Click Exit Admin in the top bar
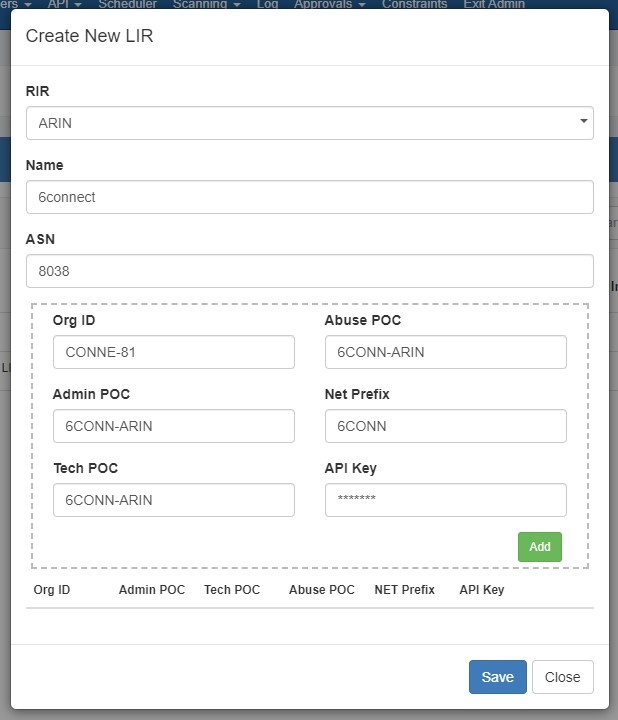This screenshot has height=720, width=618. pos(493,4)
